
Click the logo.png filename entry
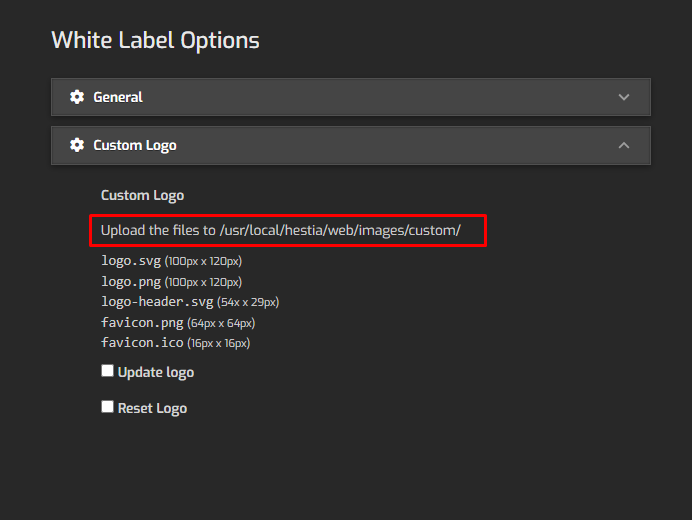pyautogui.click(x=131, y=282)
